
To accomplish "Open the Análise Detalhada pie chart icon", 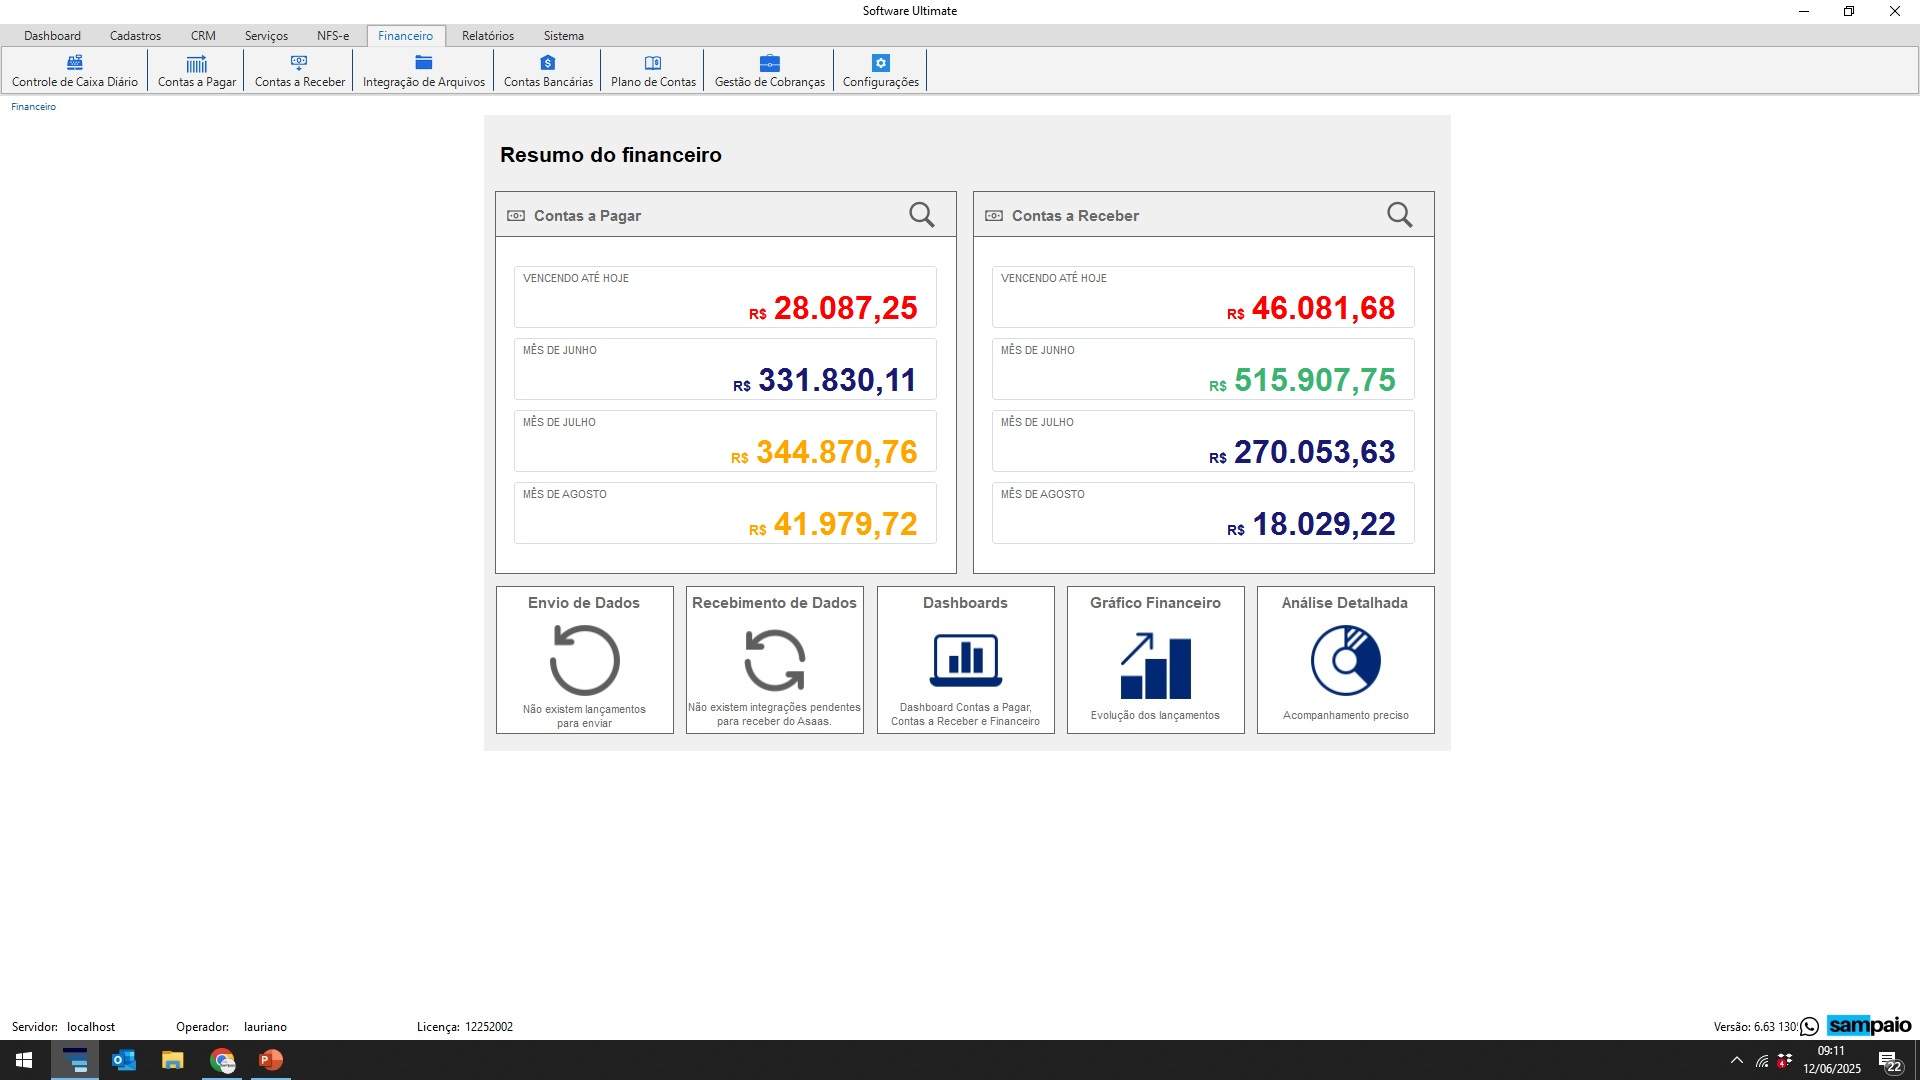I will click(x=1346, y=660).
